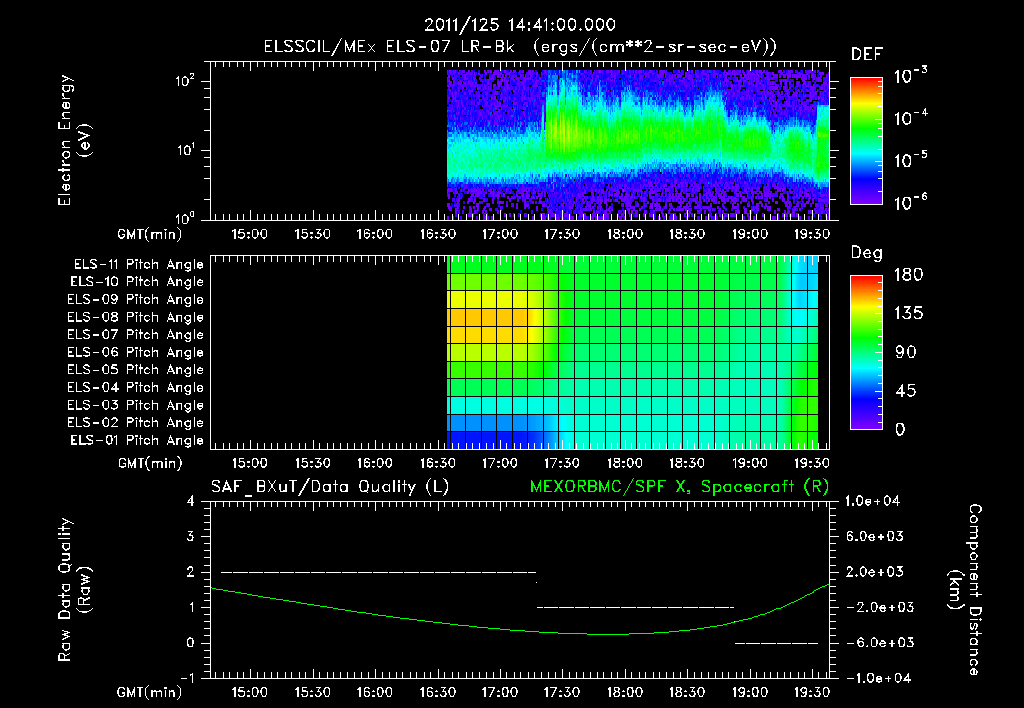Select the ELS-07 Pitch Angle row label
1024x708 pixels.
pos(136,335)
